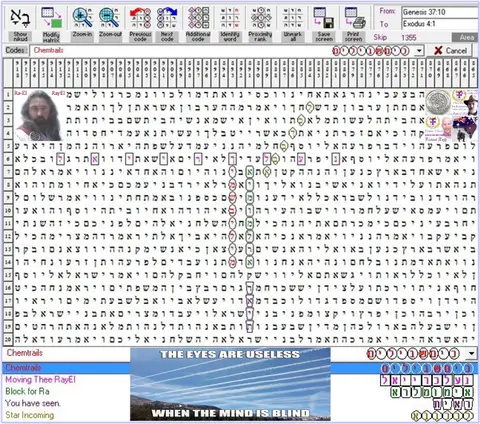Click the Zoom-out magnifier icon

point(110,18)
